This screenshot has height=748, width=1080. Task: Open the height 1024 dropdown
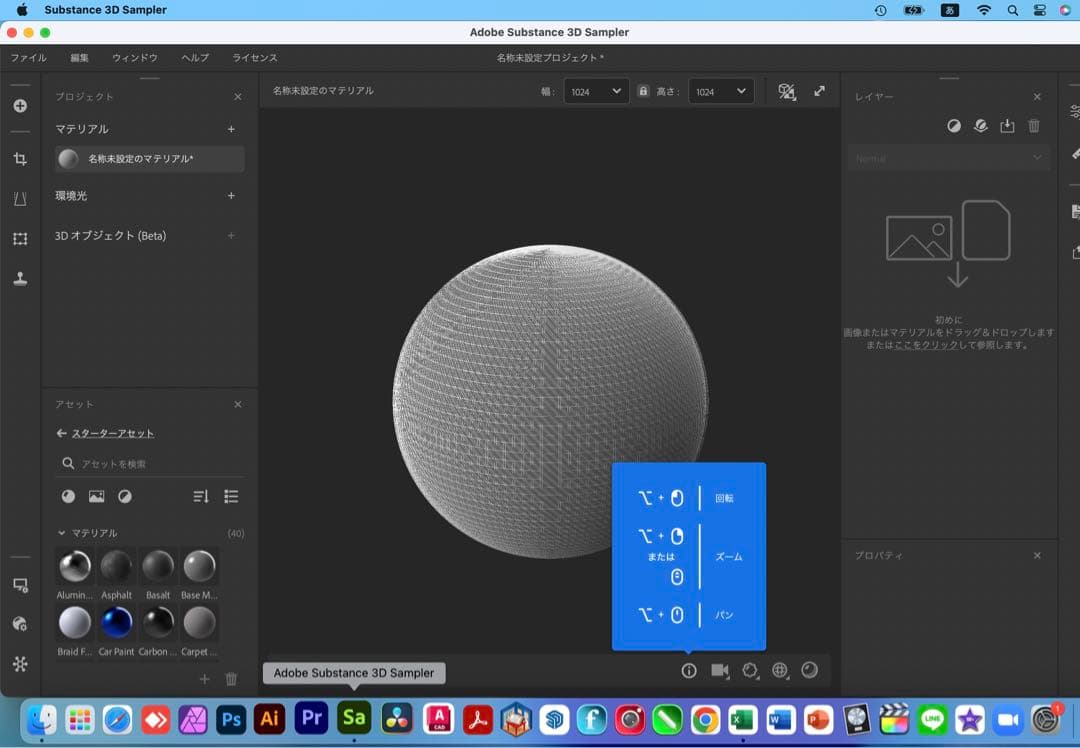tap(721, 90)
